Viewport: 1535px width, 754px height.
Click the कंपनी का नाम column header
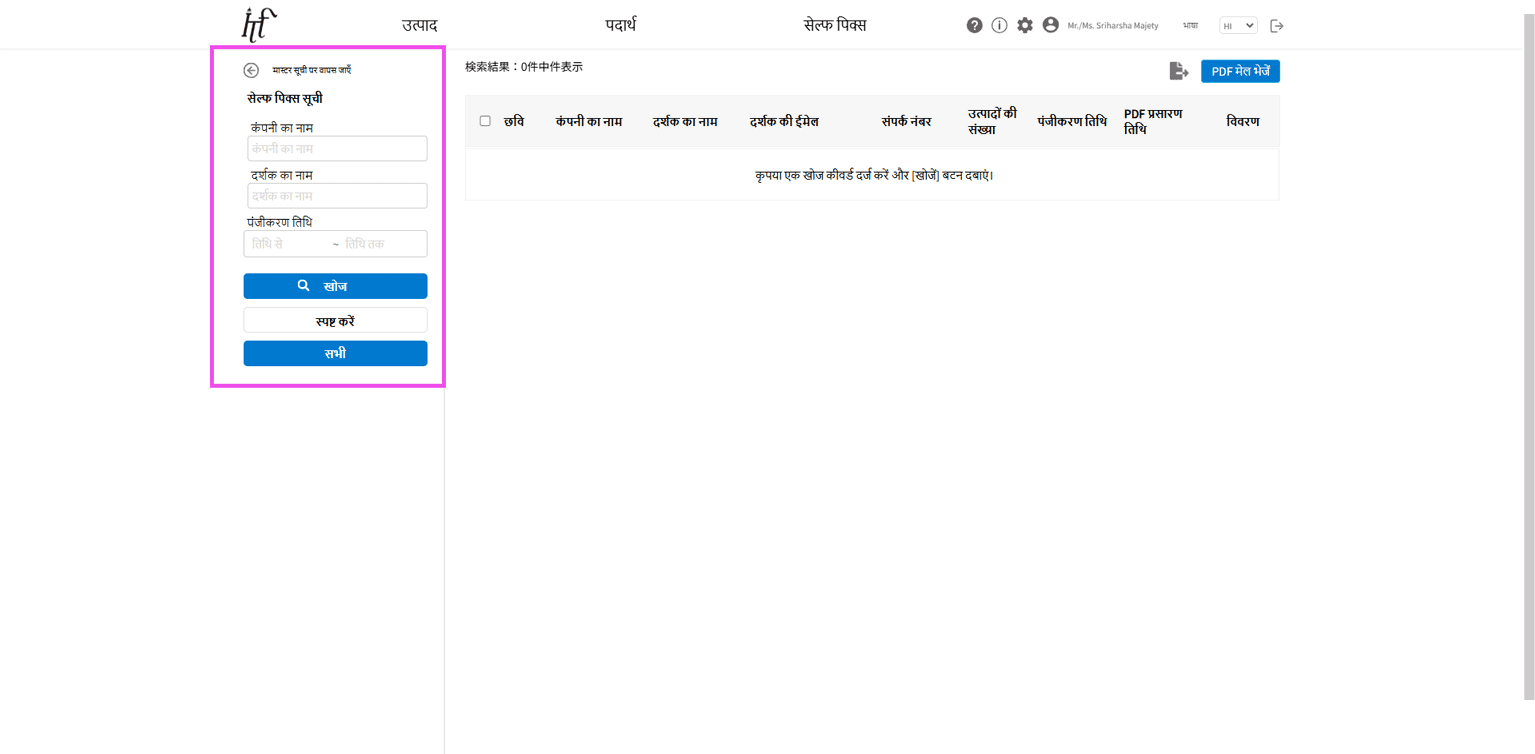[589, 121]
